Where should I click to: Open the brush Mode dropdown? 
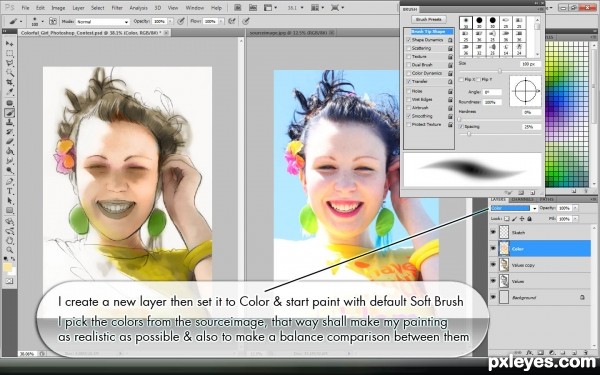click(x=103, y=22)
